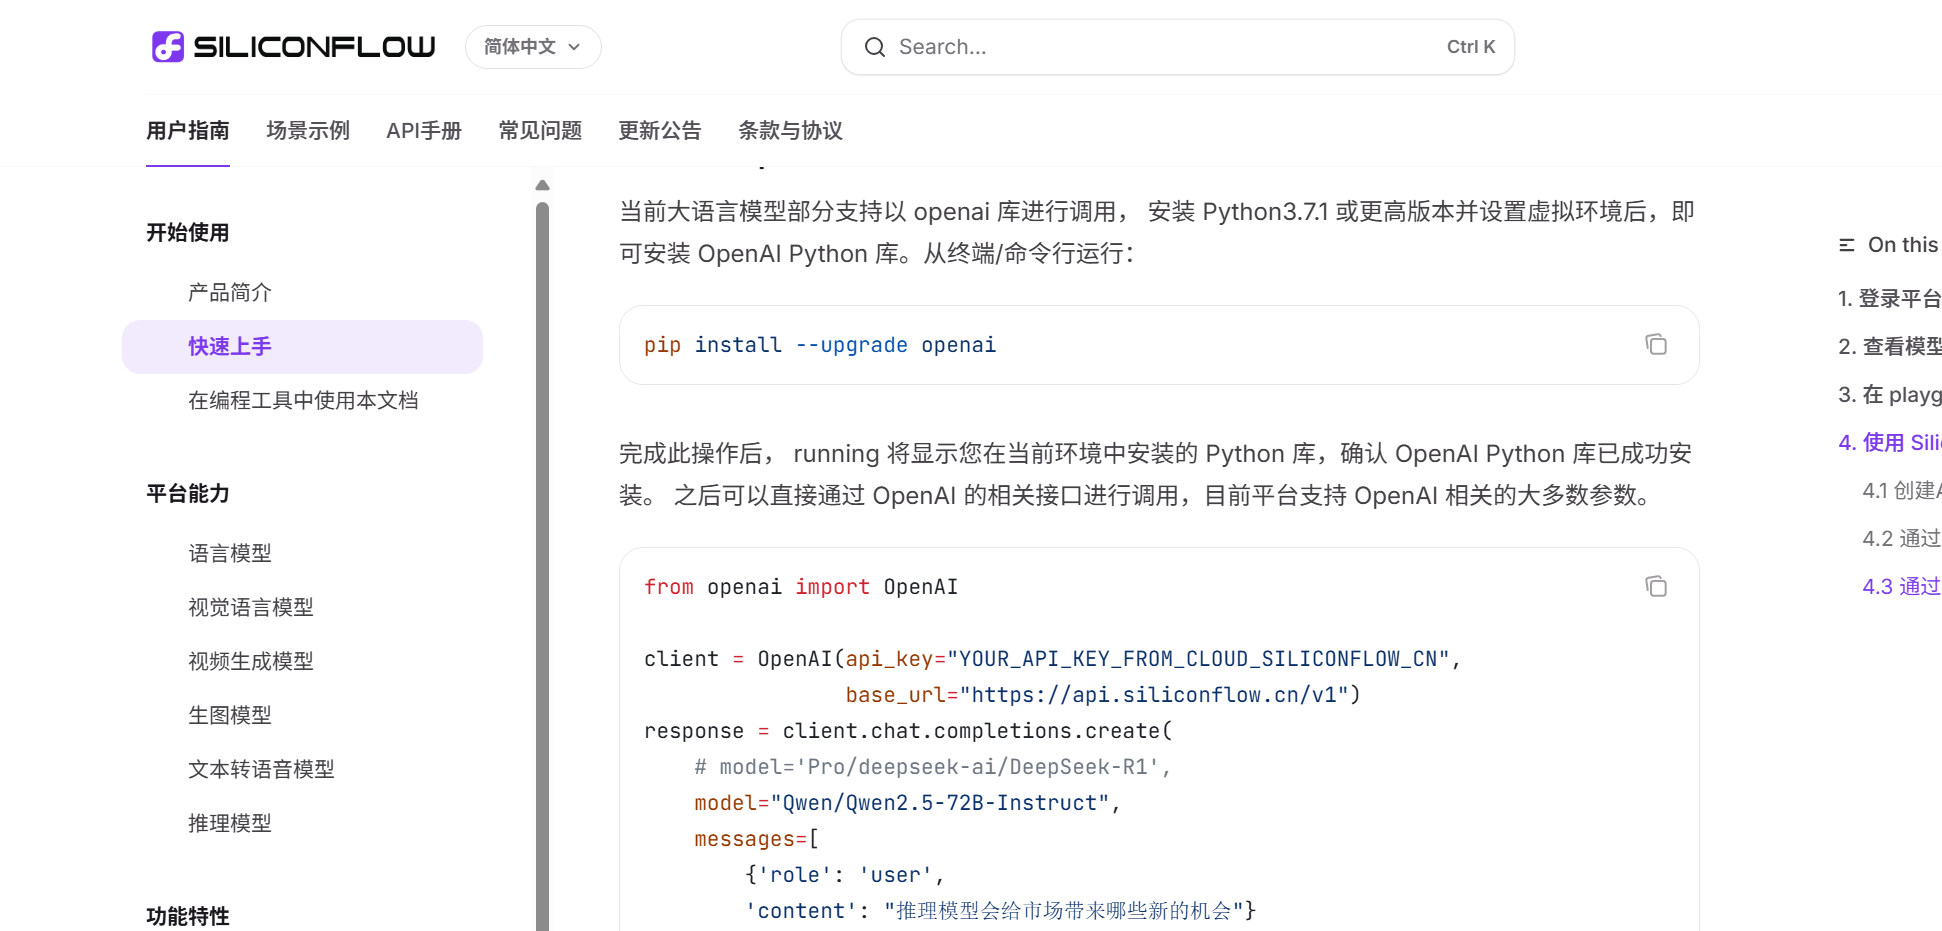Open the 更新公告 tab
Viewport: 1942px width, 931px height.
pos(660,131)
